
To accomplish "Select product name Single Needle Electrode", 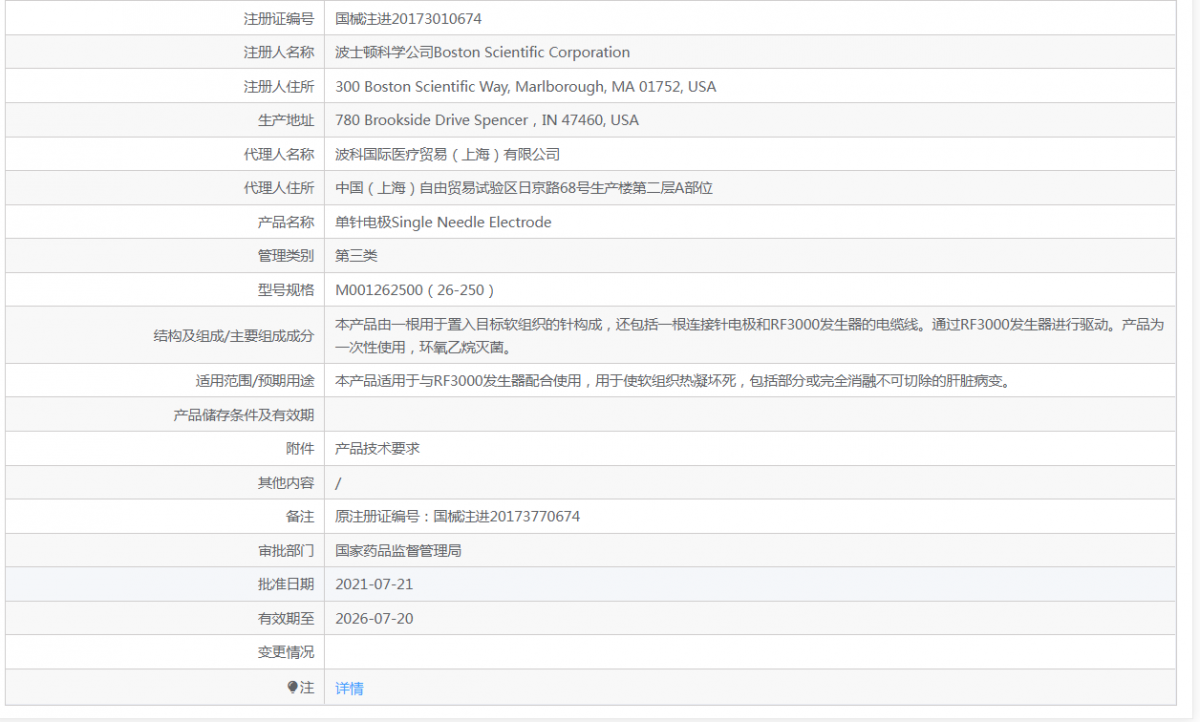I will coord(471,222).
